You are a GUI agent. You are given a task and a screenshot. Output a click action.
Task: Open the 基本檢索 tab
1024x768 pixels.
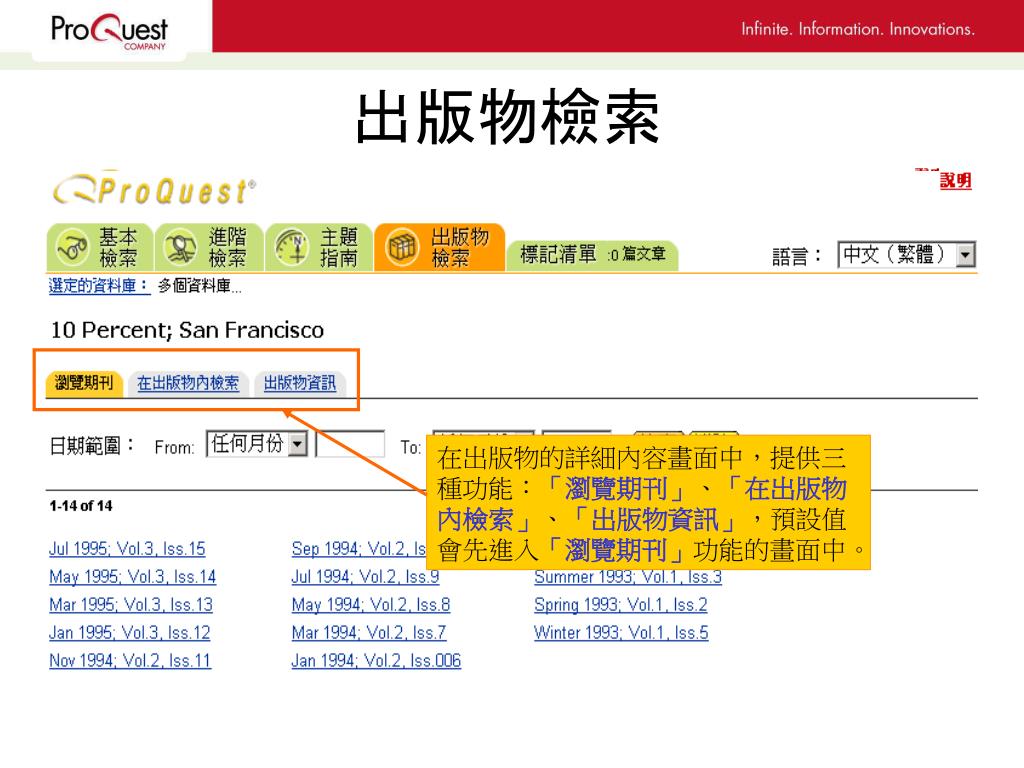(x=100, y=248)
